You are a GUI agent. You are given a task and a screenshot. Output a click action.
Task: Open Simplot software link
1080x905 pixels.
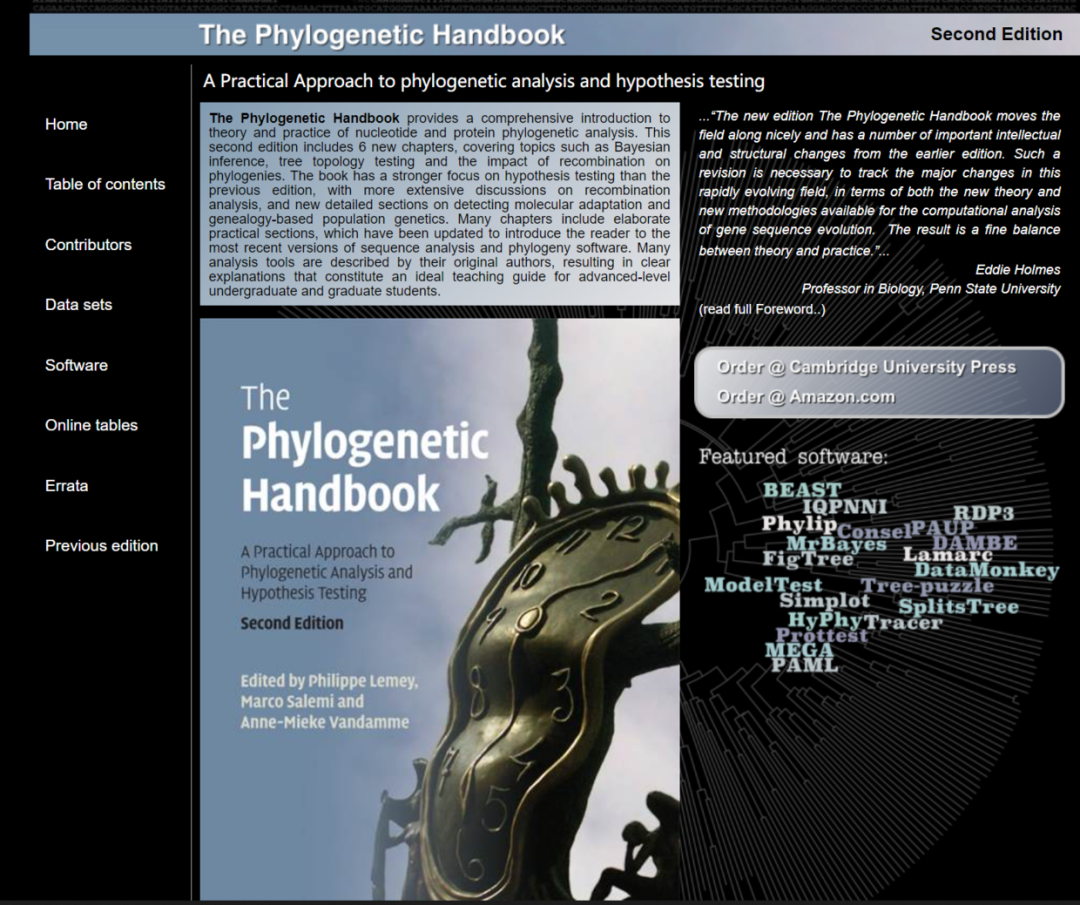[824, 601]
